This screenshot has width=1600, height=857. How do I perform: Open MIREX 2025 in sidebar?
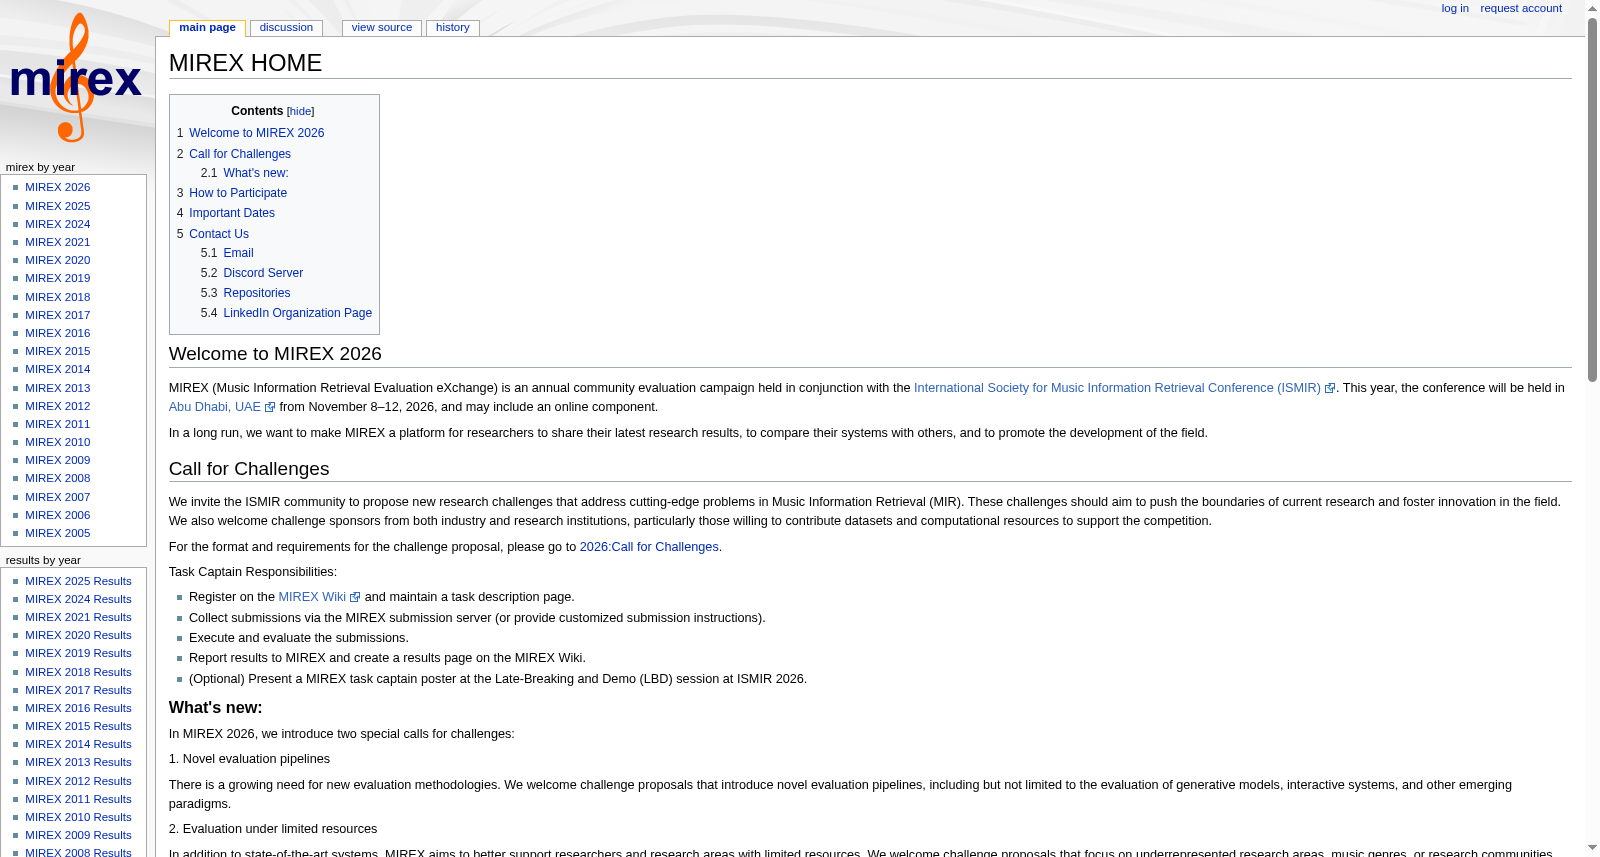pyautogui.click(x=58, y=206)
